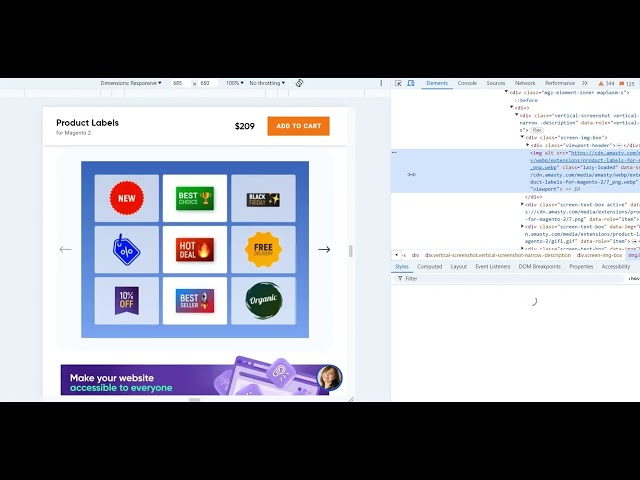Click the Black Friday label tile
This screenshot has height=480, width=640.
263,198
